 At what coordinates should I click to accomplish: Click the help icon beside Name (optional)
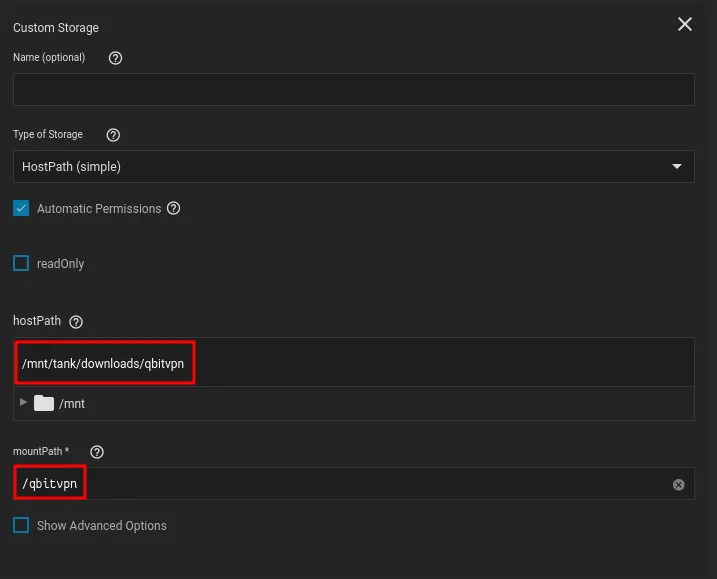[115, 58]
